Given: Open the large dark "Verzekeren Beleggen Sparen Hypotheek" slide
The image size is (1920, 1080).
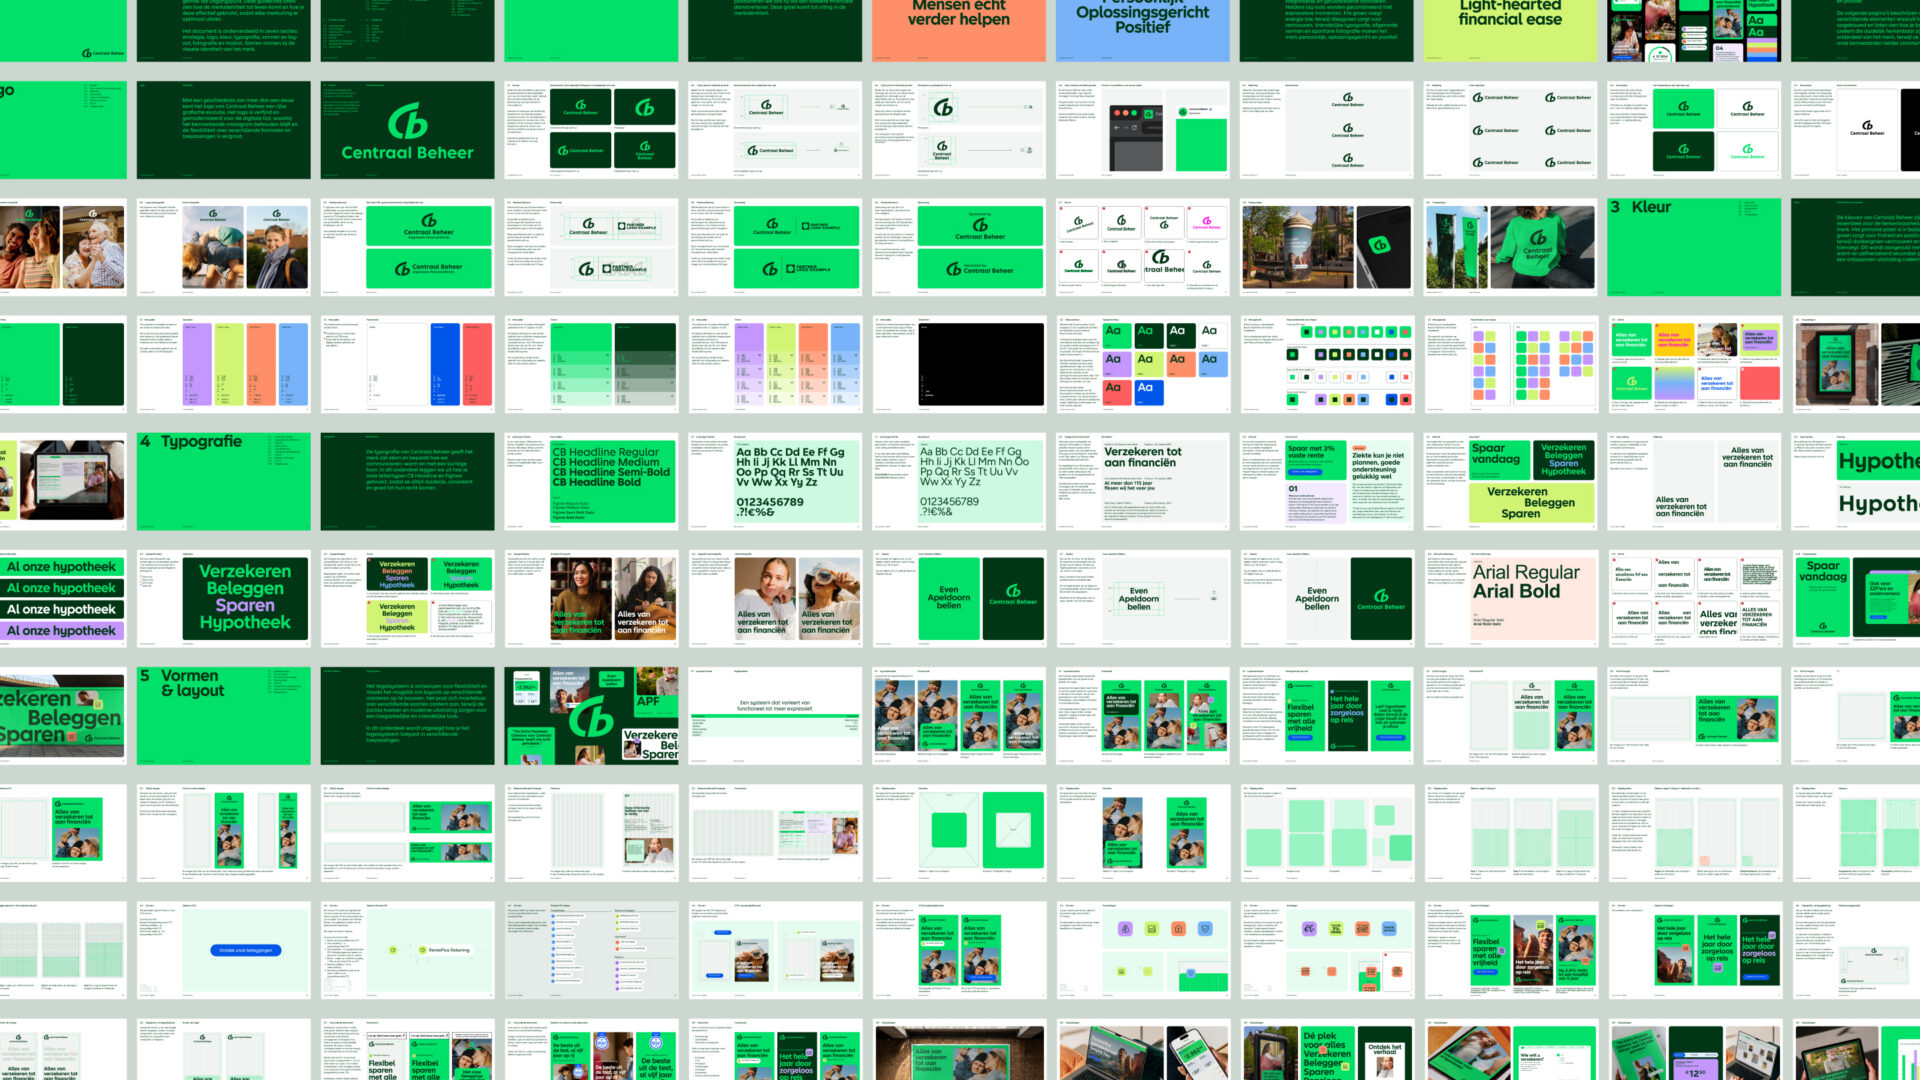Looking at the screenshot, I should pyautogui.click(x=223, y=599).
